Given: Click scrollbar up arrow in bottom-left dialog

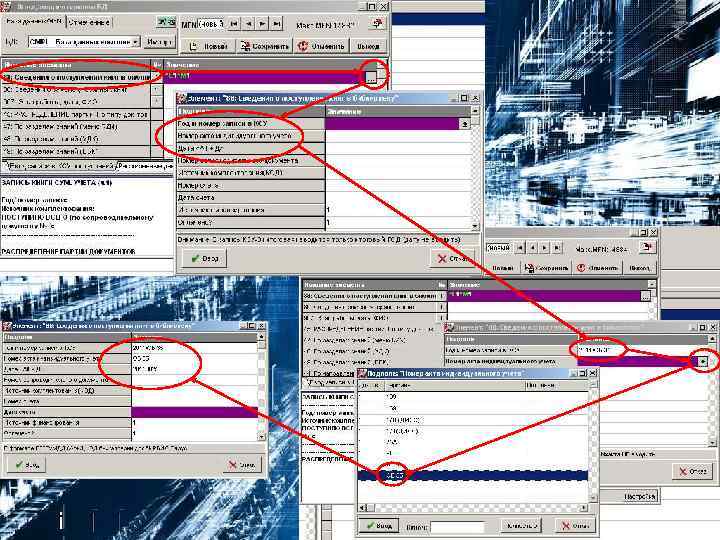Looking at the screenshot, I should pyautogui.click(x=262, y=337).
